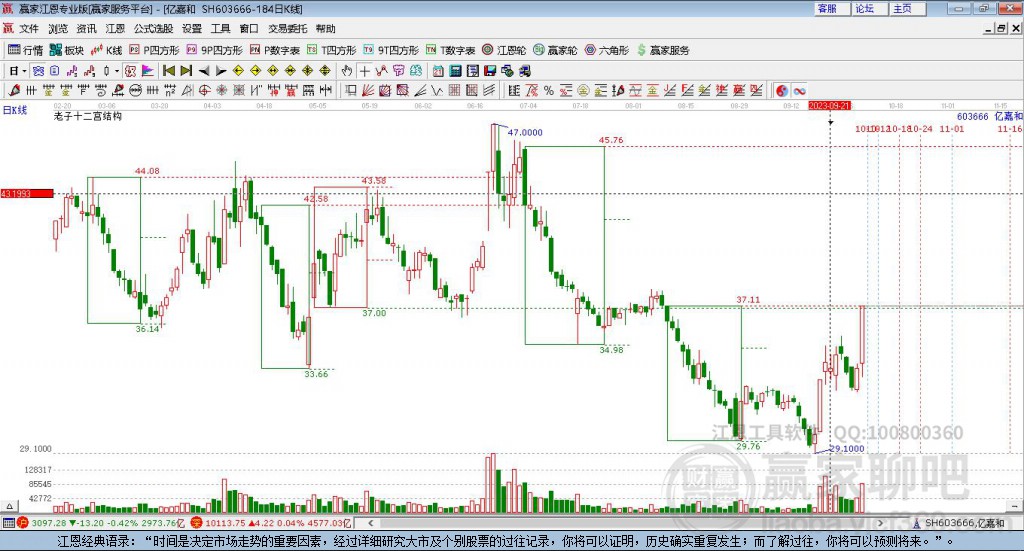Open the 江恩 menu
Screen dimensions: 1024x551
[115, 29]
